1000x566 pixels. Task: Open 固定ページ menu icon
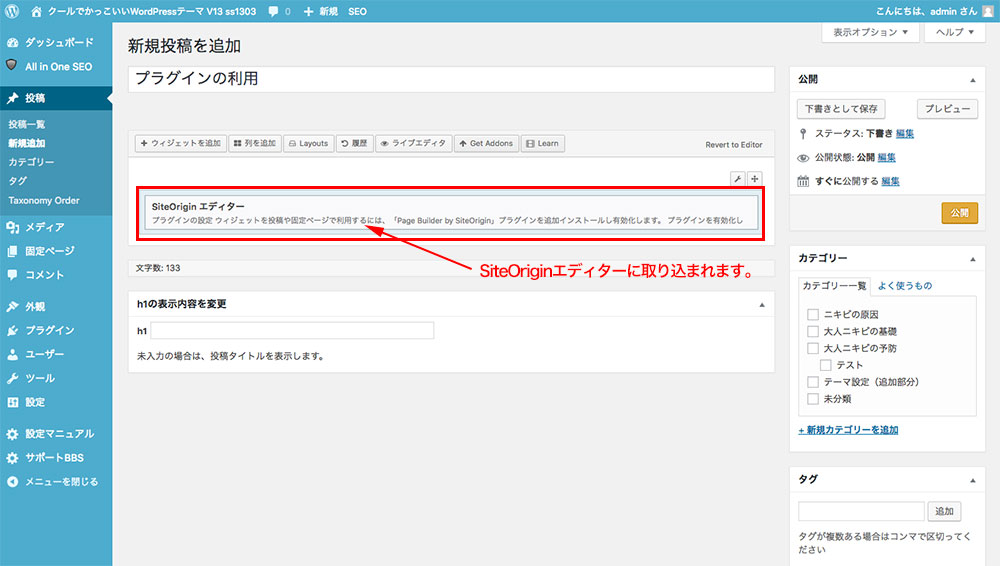12,251
